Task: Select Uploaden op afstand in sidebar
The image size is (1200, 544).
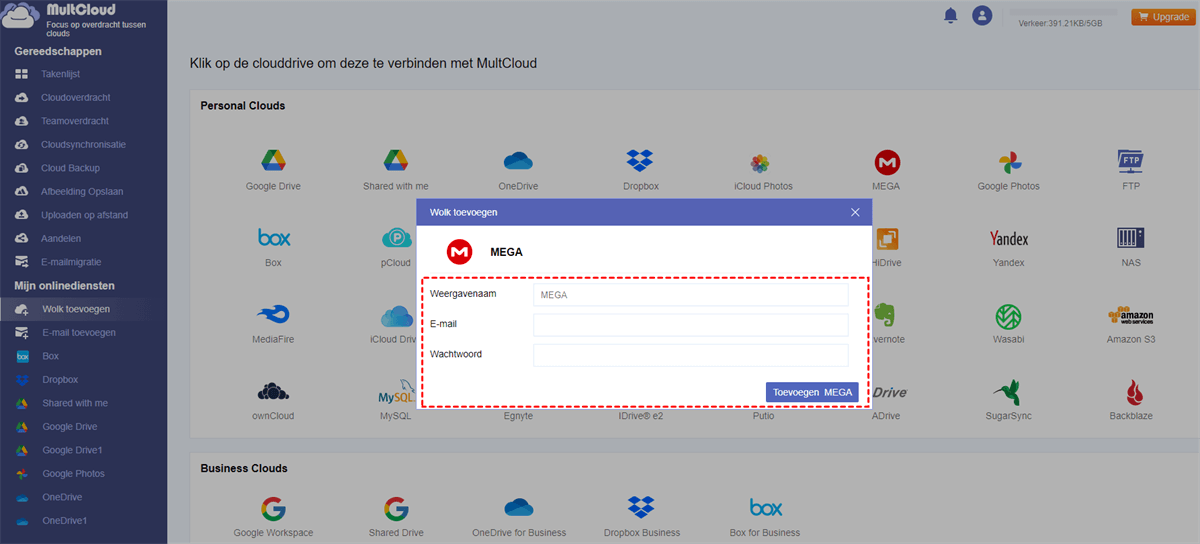Action: (83, 215)
